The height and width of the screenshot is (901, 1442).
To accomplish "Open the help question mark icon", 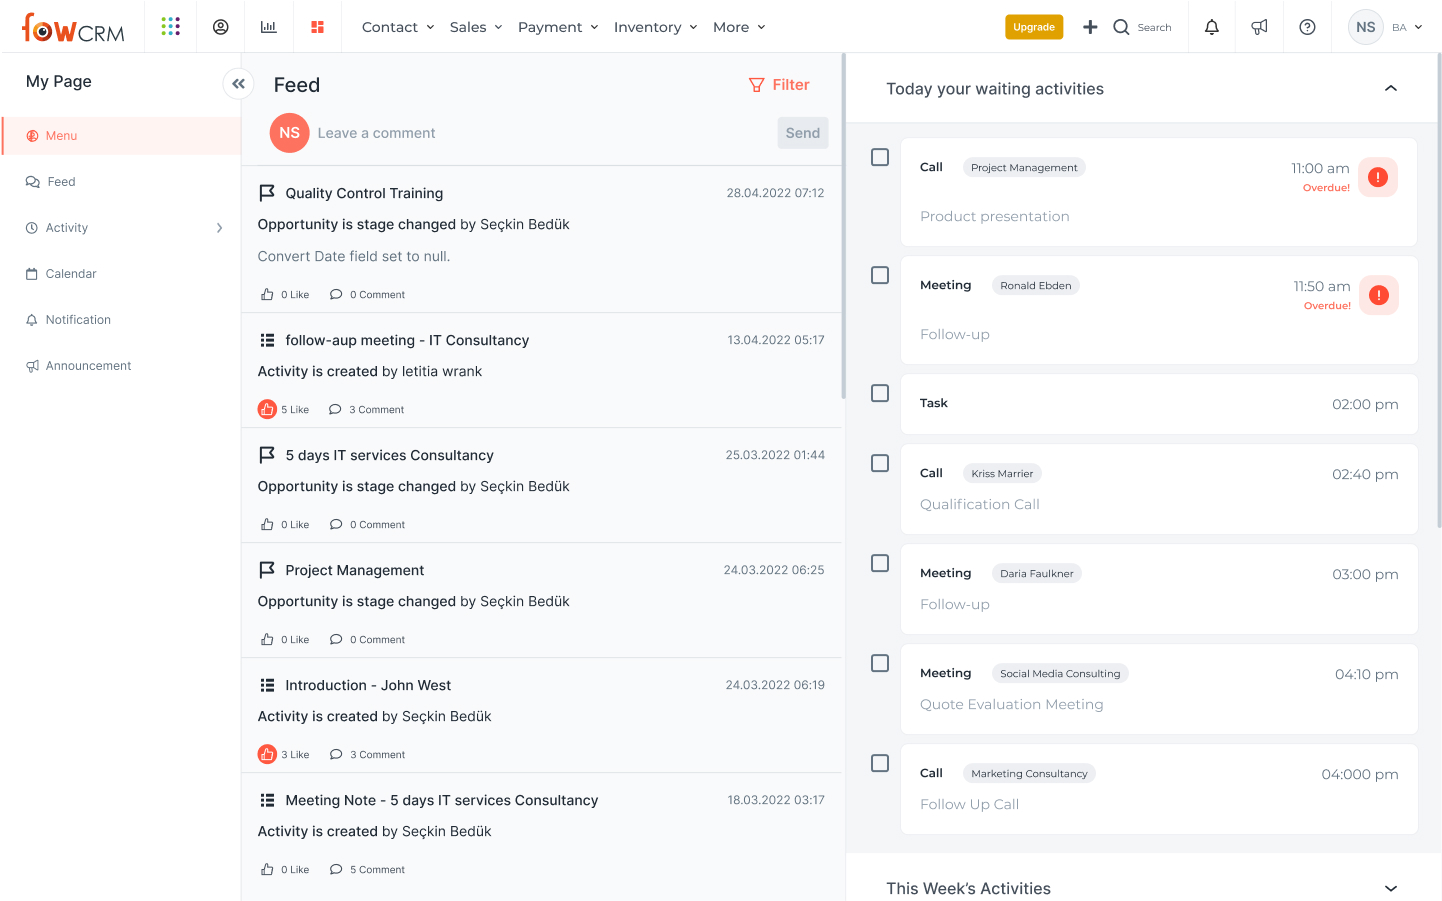I will point(1307,27).
